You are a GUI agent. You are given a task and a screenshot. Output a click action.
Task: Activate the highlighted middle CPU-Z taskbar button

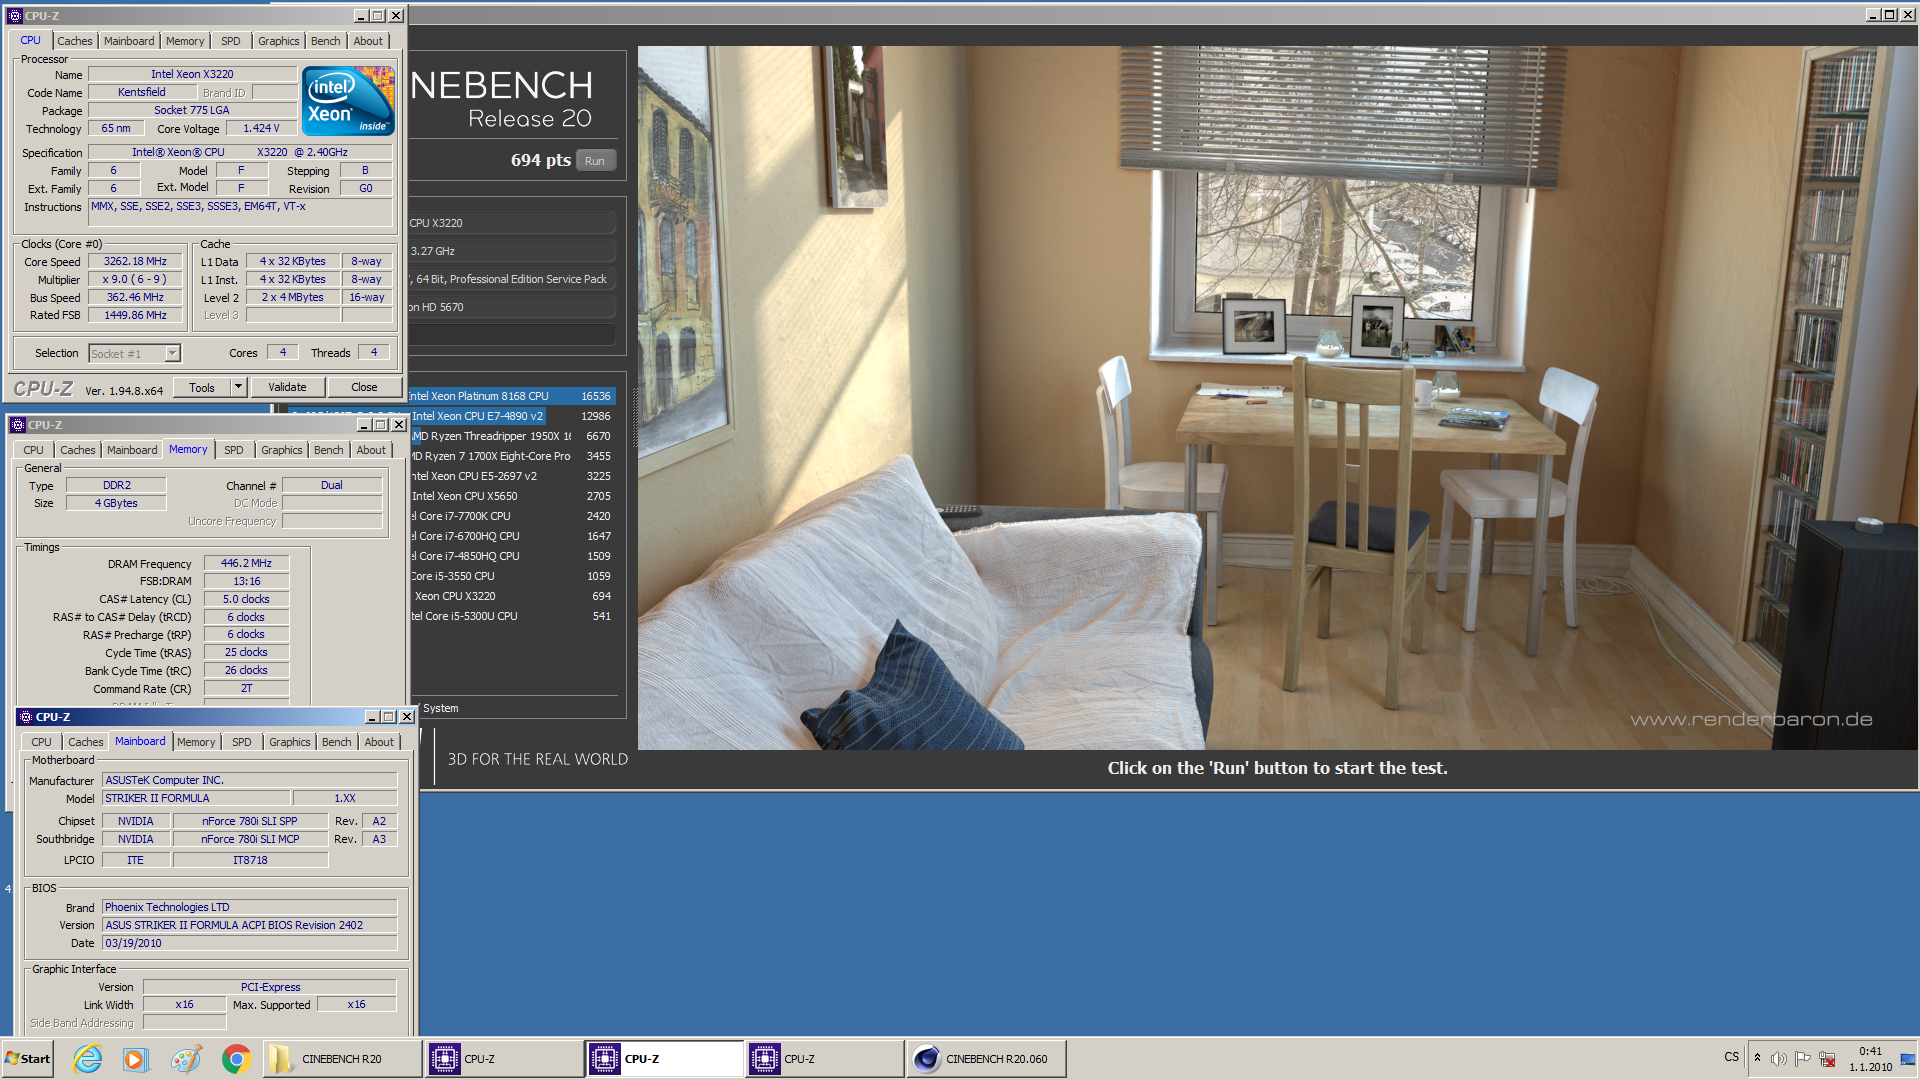coord(664,1059)
